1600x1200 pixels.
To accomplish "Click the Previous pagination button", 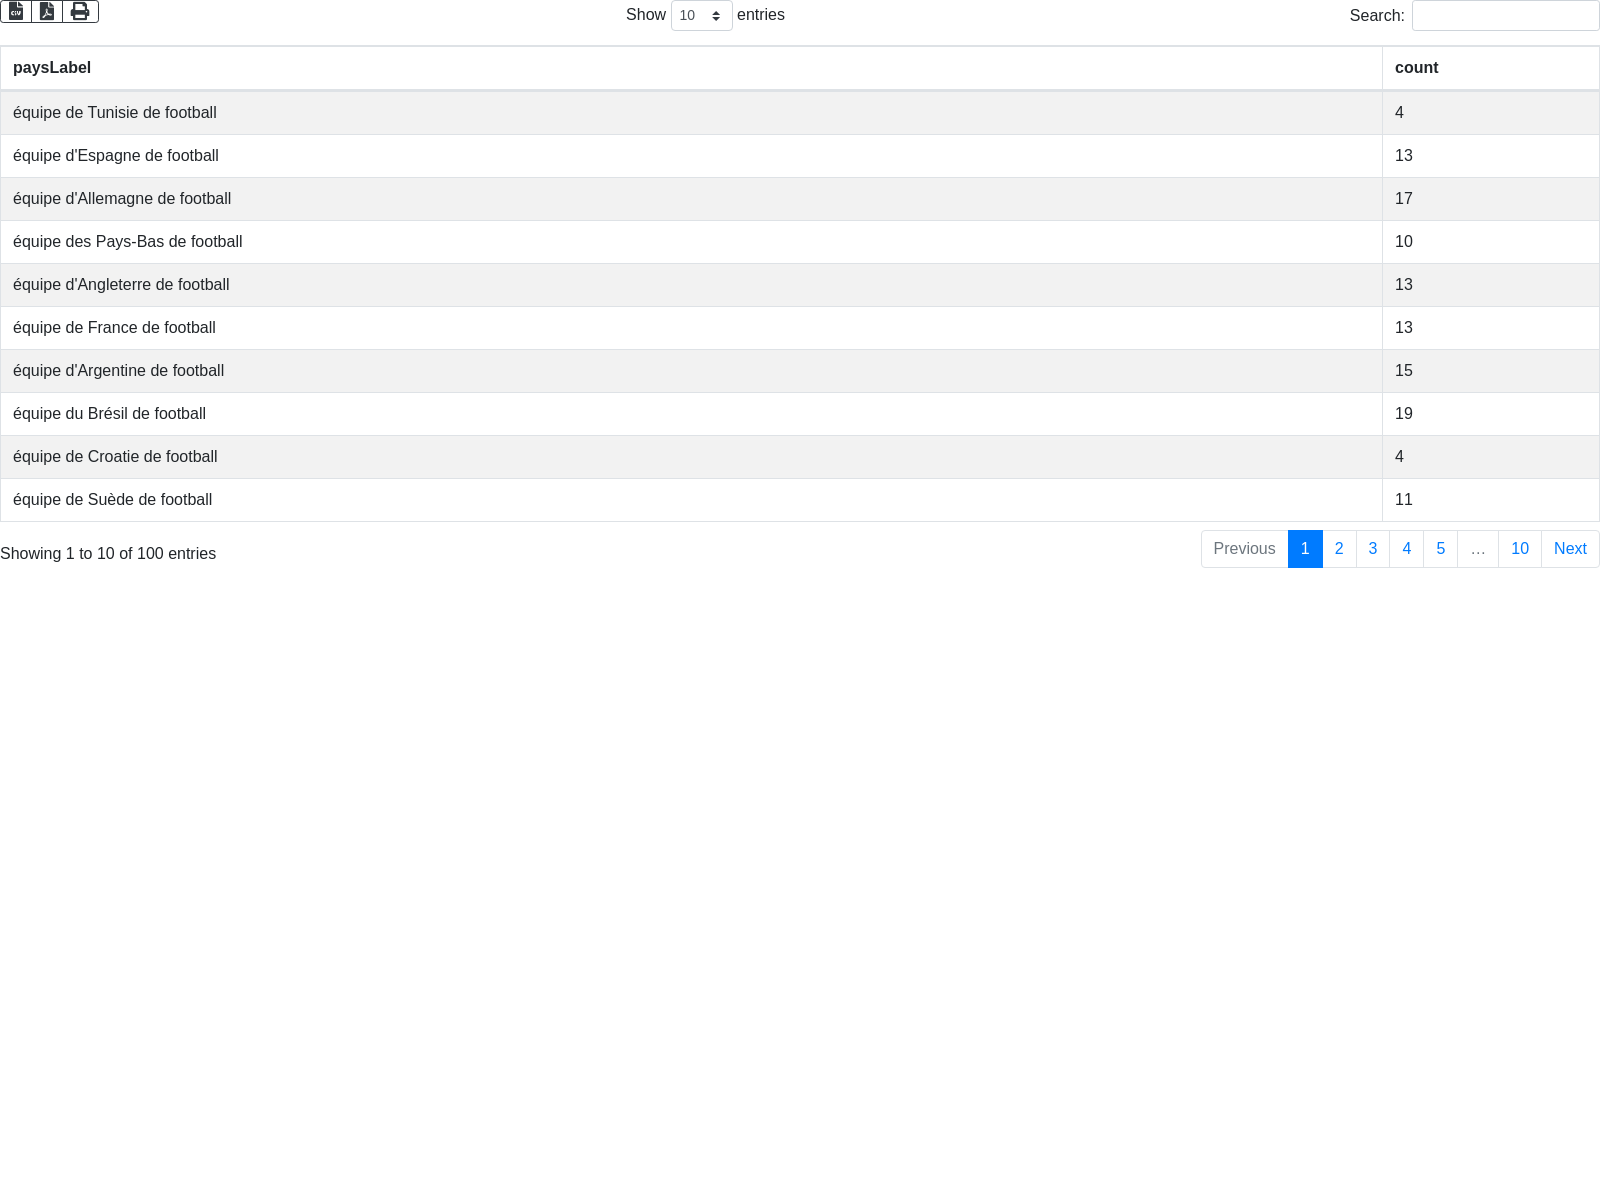I will click(1244, 549).
